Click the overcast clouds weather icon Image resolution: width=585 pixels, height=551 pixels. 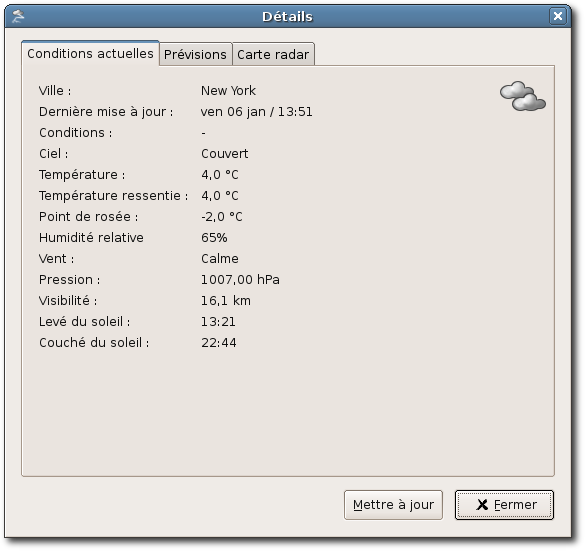[x=523, y=96]
